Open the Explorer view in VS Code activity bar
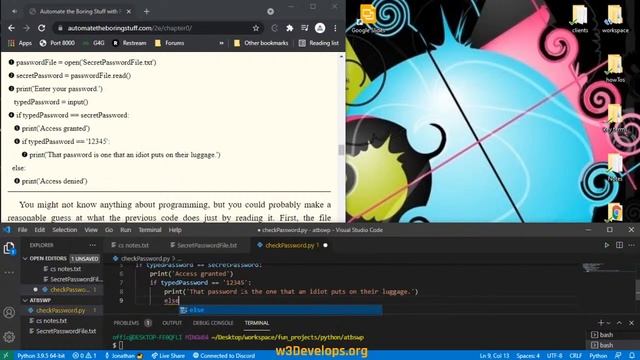The image size is (640, 360). [9, 248]
